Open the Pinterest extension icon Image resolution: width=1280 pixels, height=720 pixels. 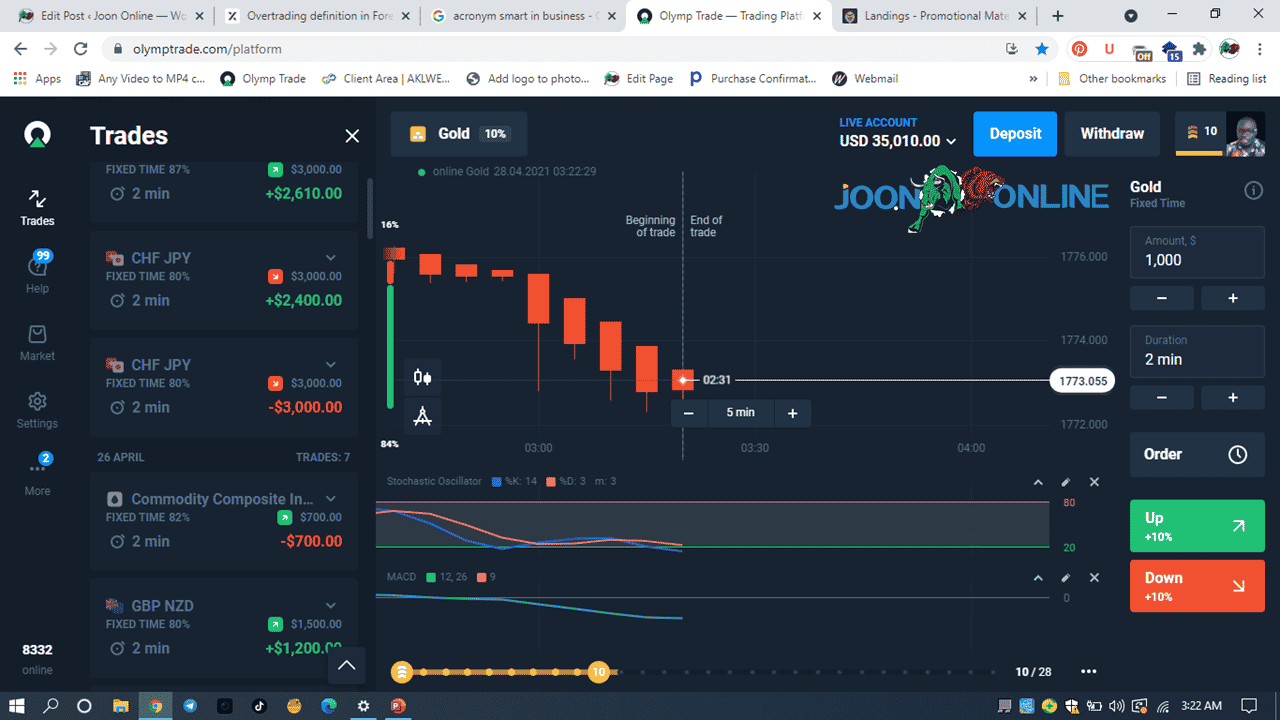pos(1080,49)
